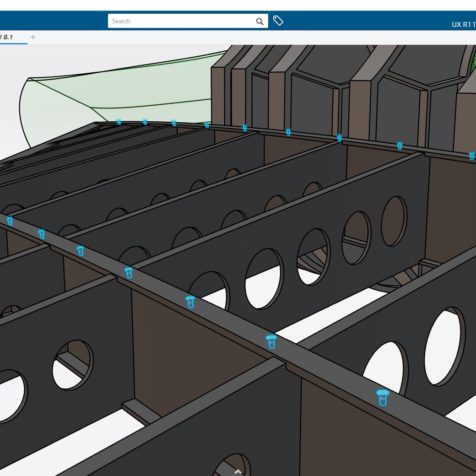This screenshot has width=476, height=476.
Task: Pick the rear fastener second from right edge
Action: tap(400, 146)
